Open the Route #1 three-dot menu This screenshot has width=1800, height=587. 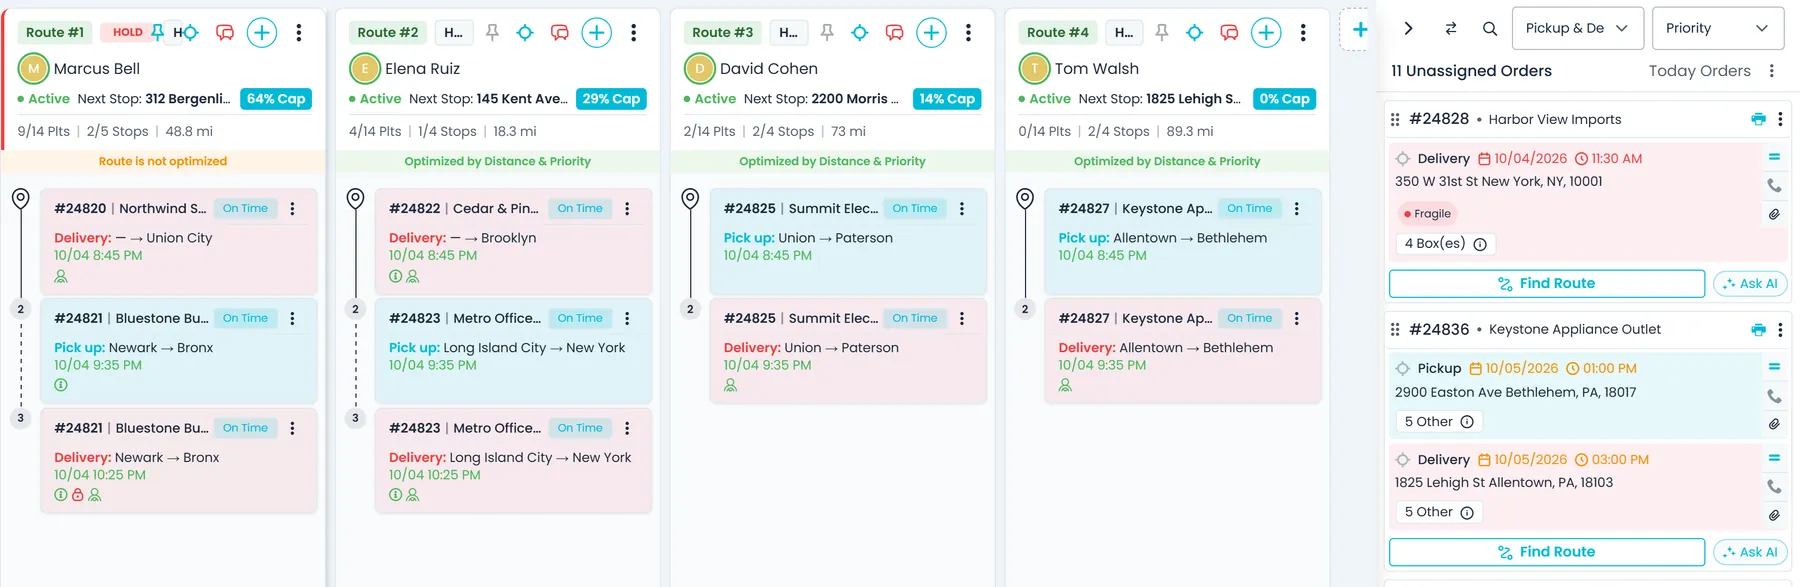[299, 33]
